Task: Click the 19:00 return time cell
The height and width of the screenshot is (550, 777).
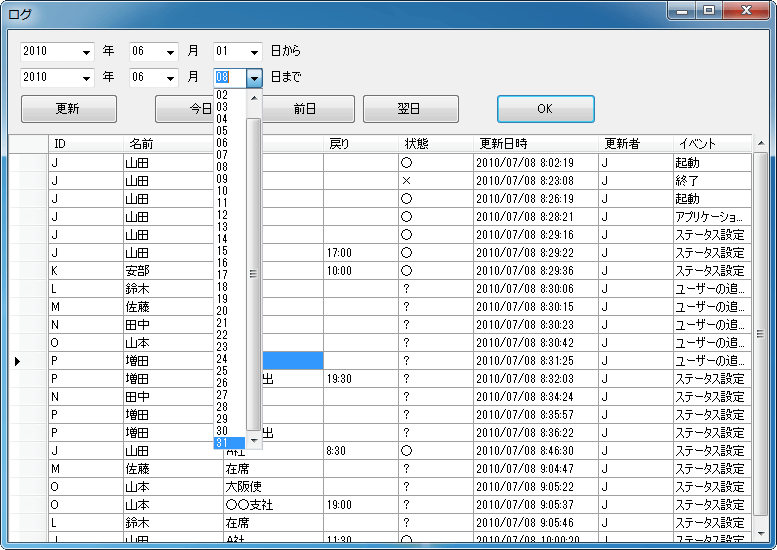Action: 361,505
